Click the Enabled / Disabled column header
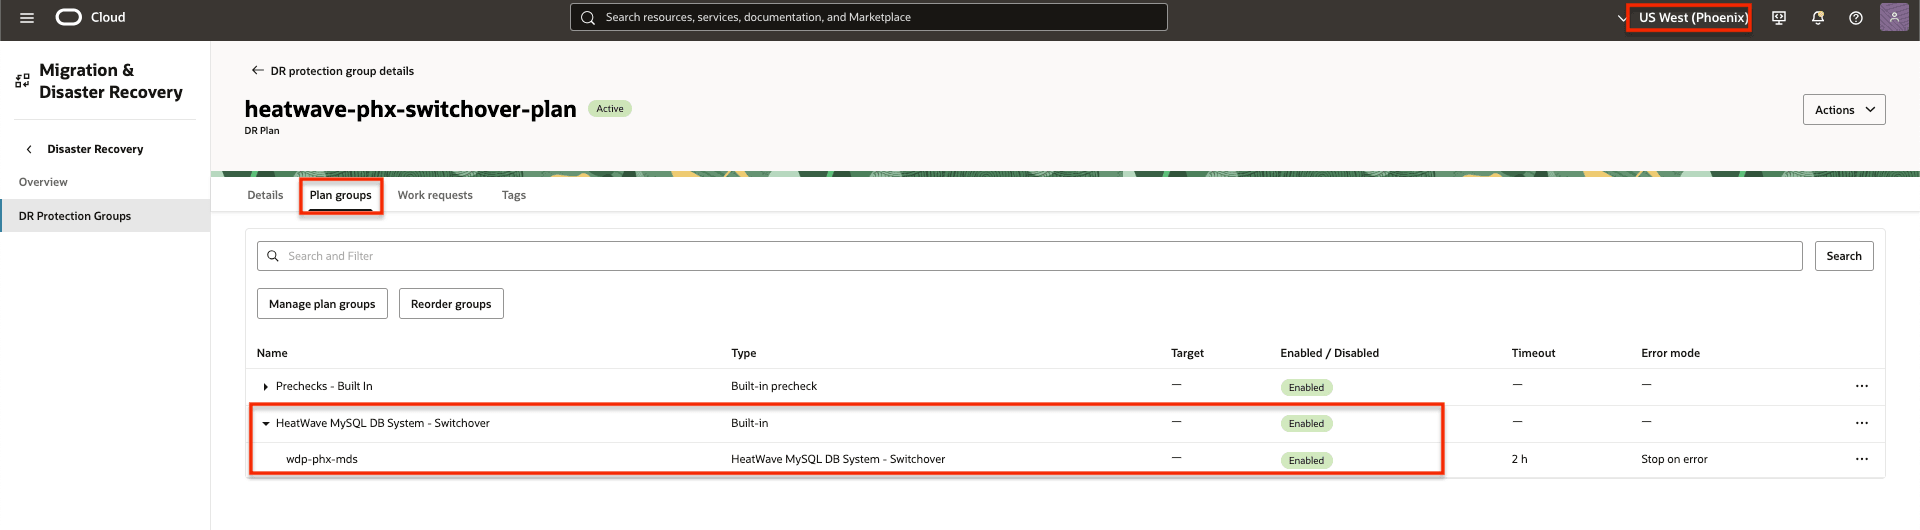 [x=1329, y=353]
